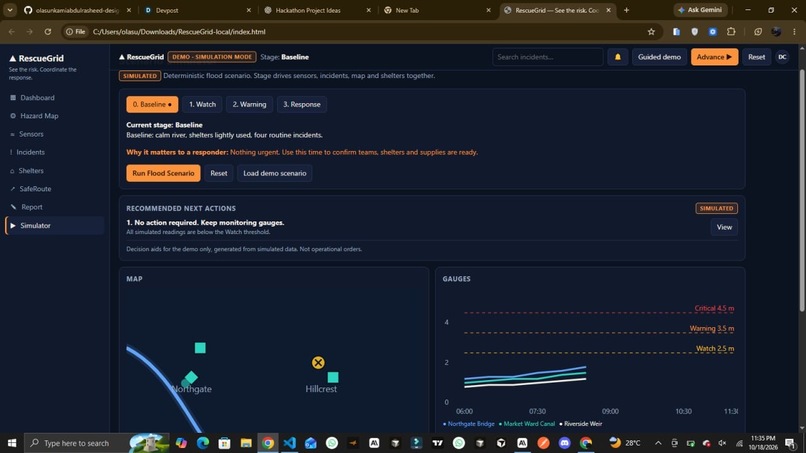Switch to the 3. Response stage
This screenshot has height=453, width=806.
pos(302,104)
